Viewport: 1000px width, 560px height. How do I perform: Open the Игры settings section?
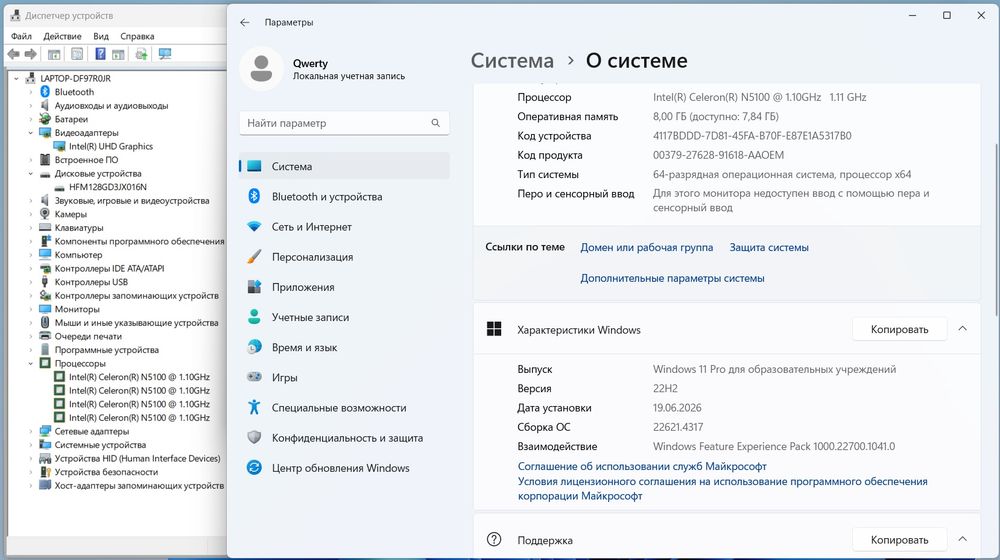click(x=344, y=378)
